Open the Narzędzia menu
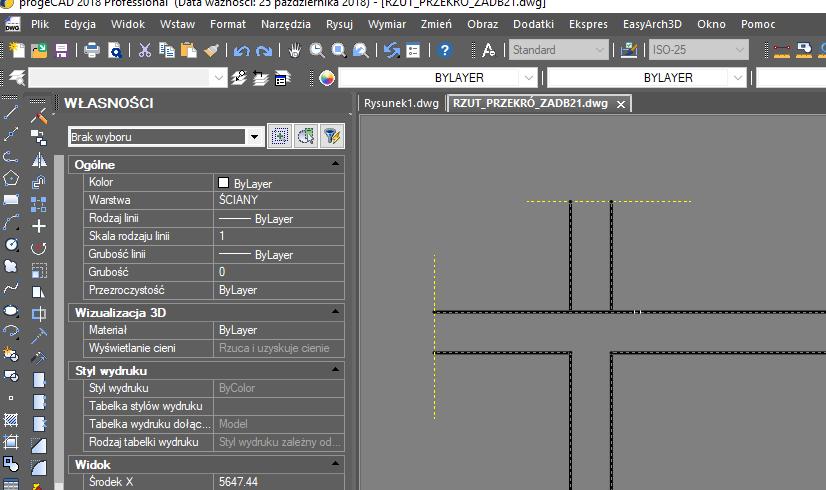 point(286,24)
